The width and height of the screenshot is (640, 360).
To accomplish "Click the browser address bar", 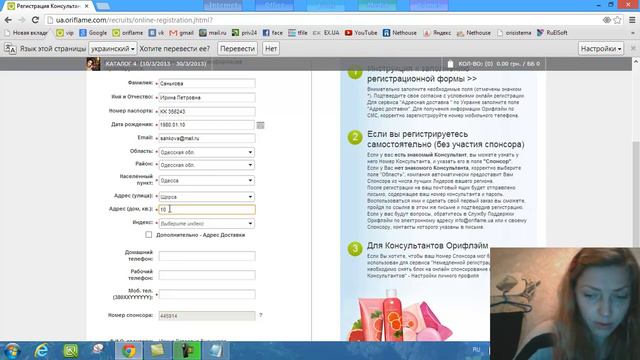I will tap(322, 20).
